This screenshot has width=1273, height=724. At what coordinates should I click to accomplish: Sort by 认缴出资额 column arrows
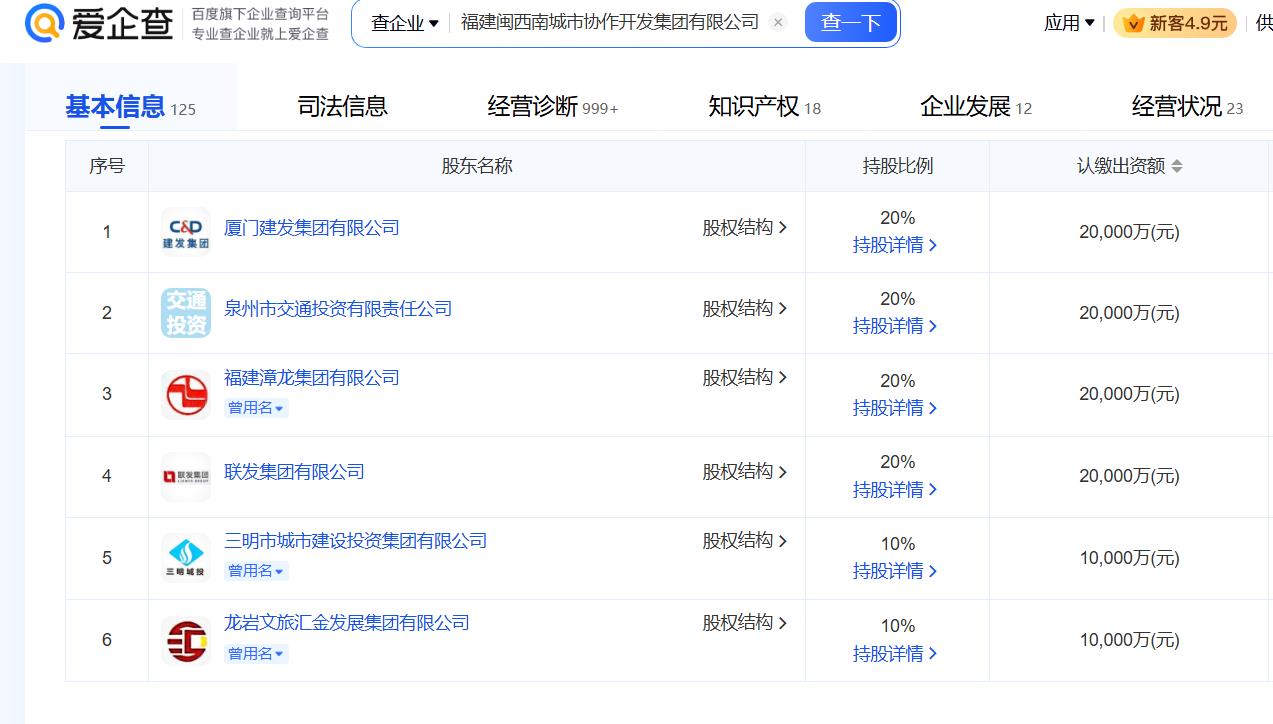(x=1177, y=166)
